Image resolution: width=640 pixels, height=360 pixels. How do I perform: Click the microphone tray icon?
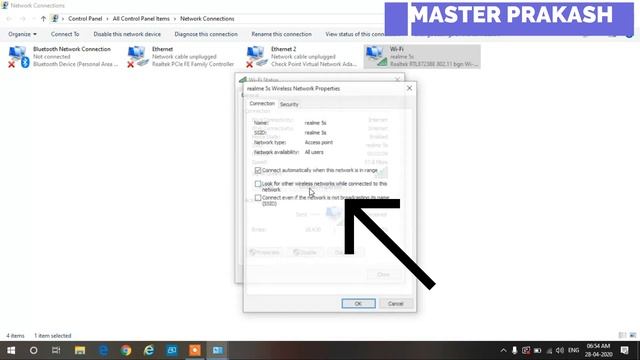[514, 350]
